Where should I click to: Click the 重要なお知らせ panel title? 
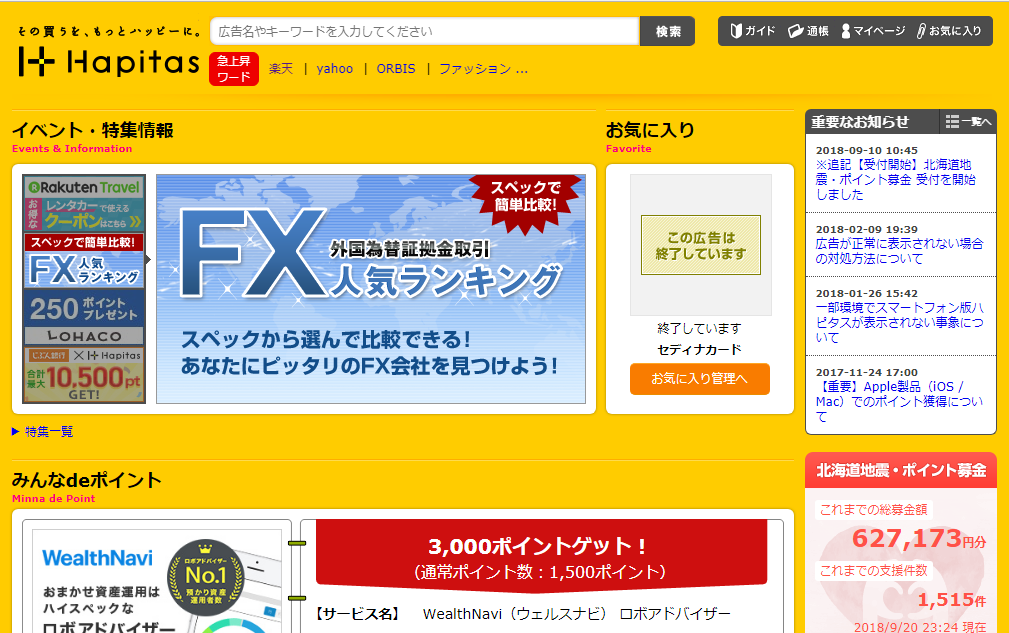coord(860,122)
